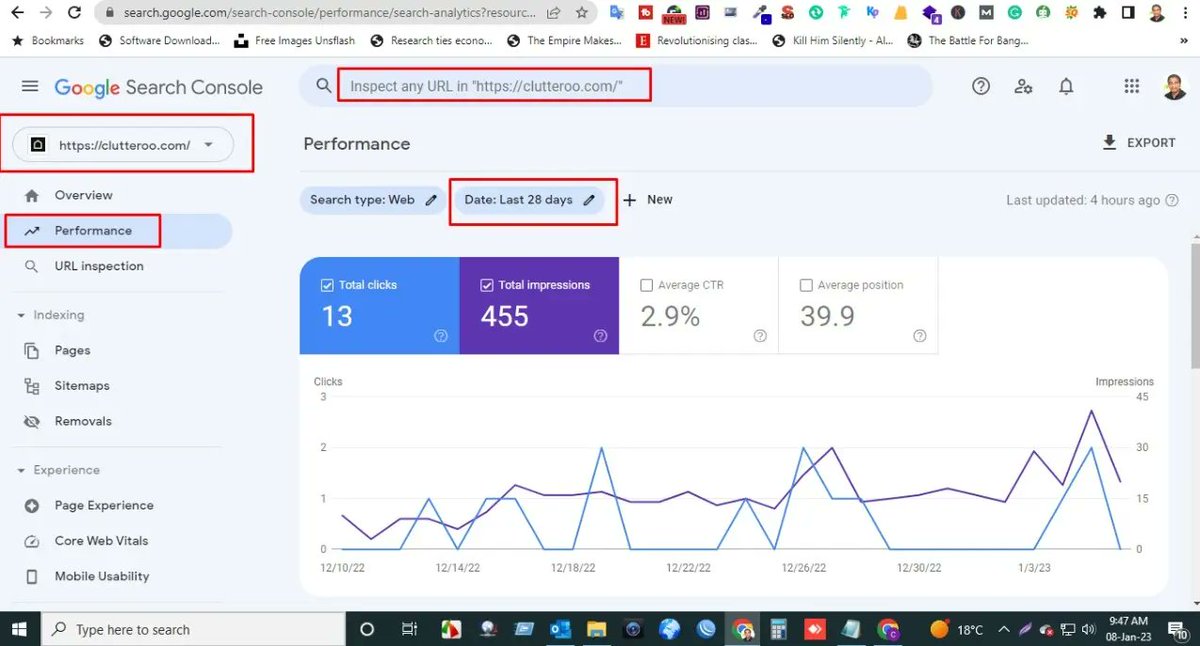The width and height of the screenshot is (1200, 646).
Task: Open the Pages indexing report
Action: 72,350
